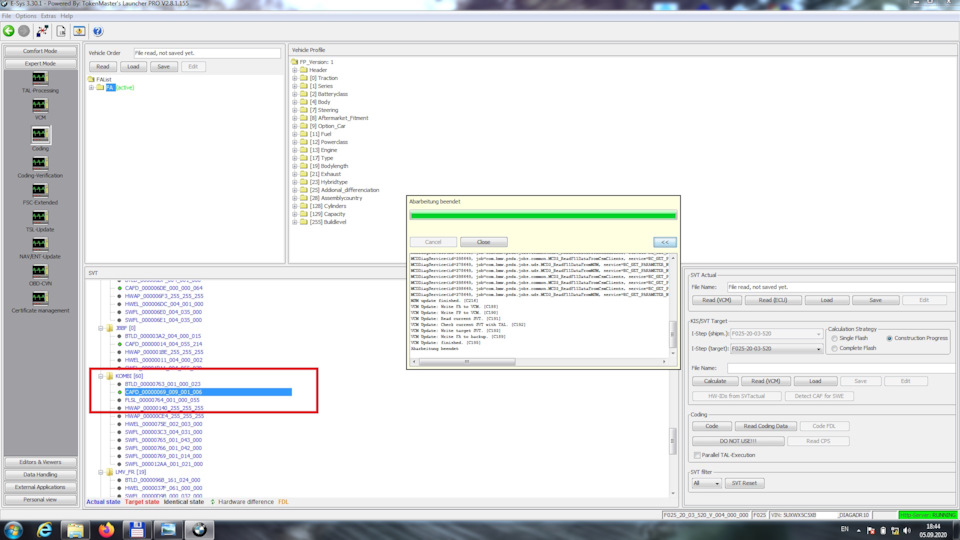The image size is (960, 540).
Task: Click Close in the Abarbeitung beendet dialog
Action: tap(484, 242)
